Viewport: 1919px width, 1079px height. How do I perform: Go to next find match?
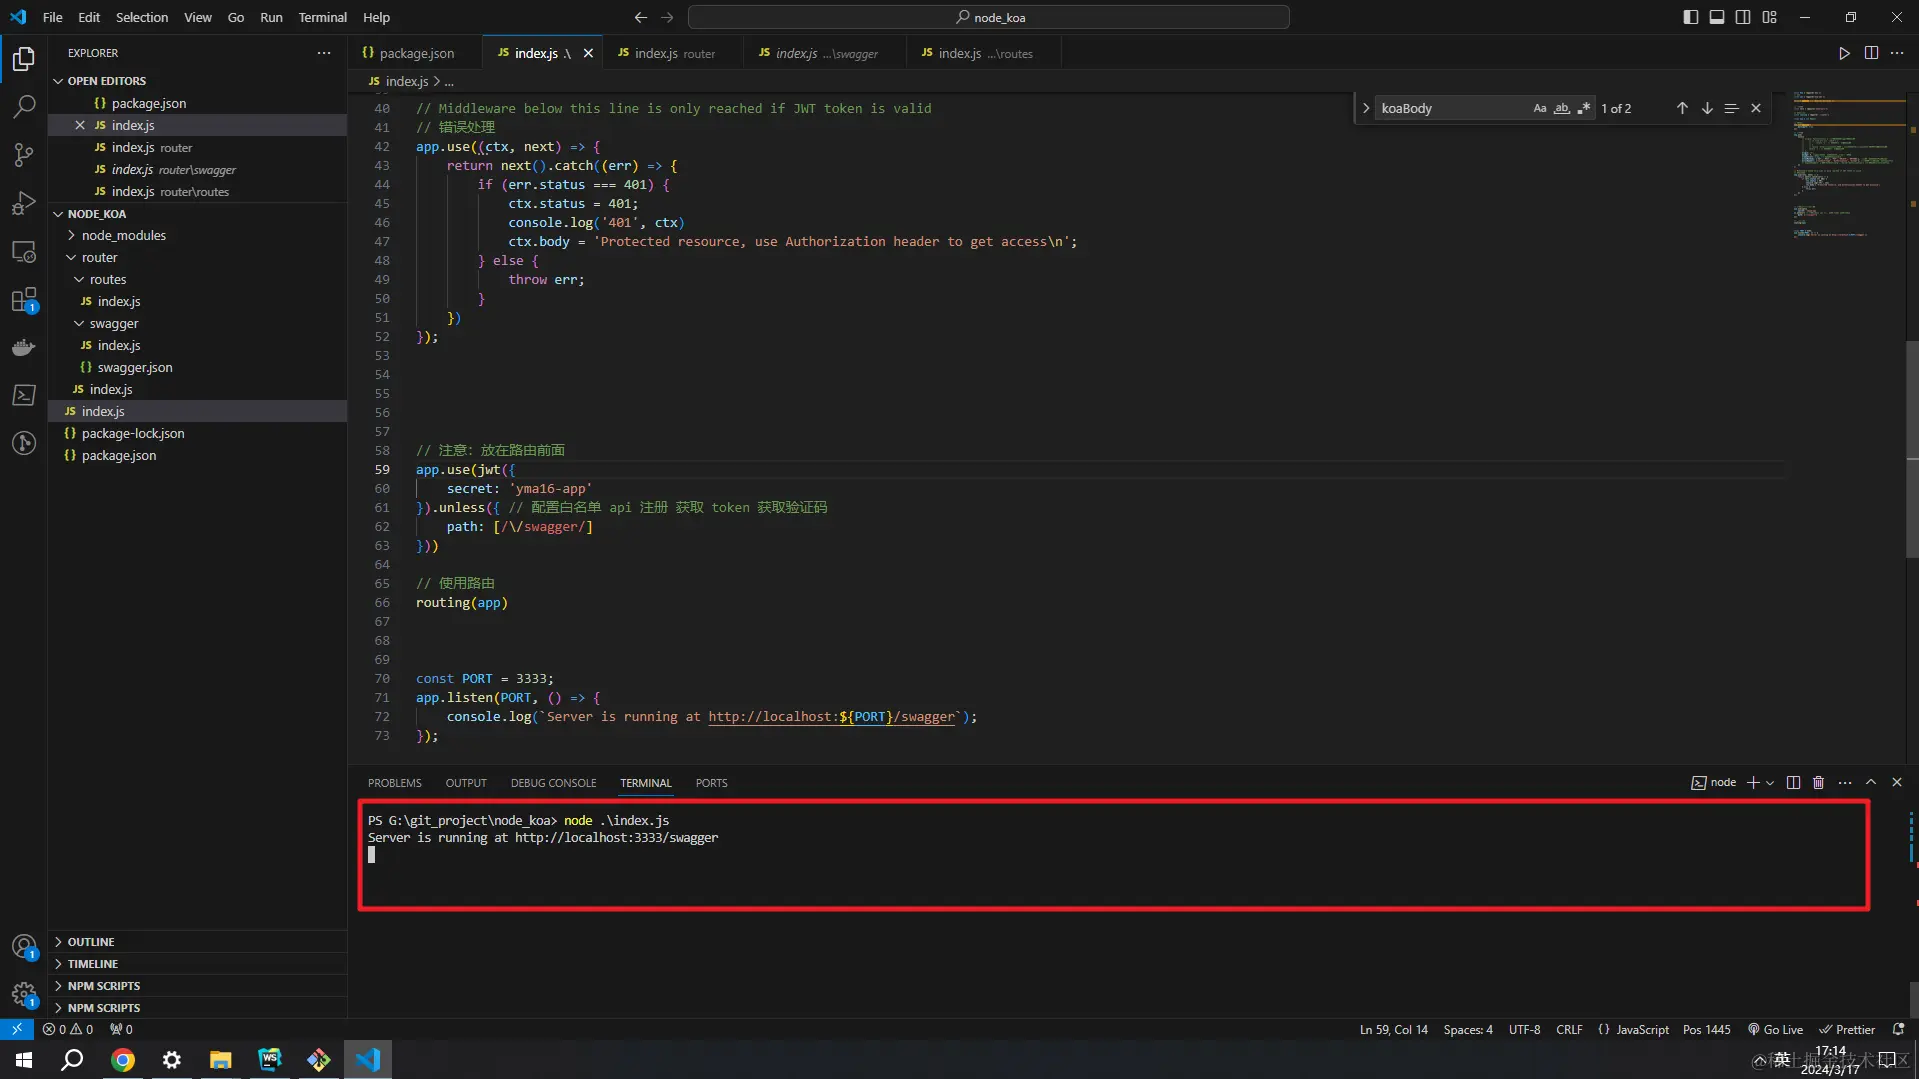1707,108
